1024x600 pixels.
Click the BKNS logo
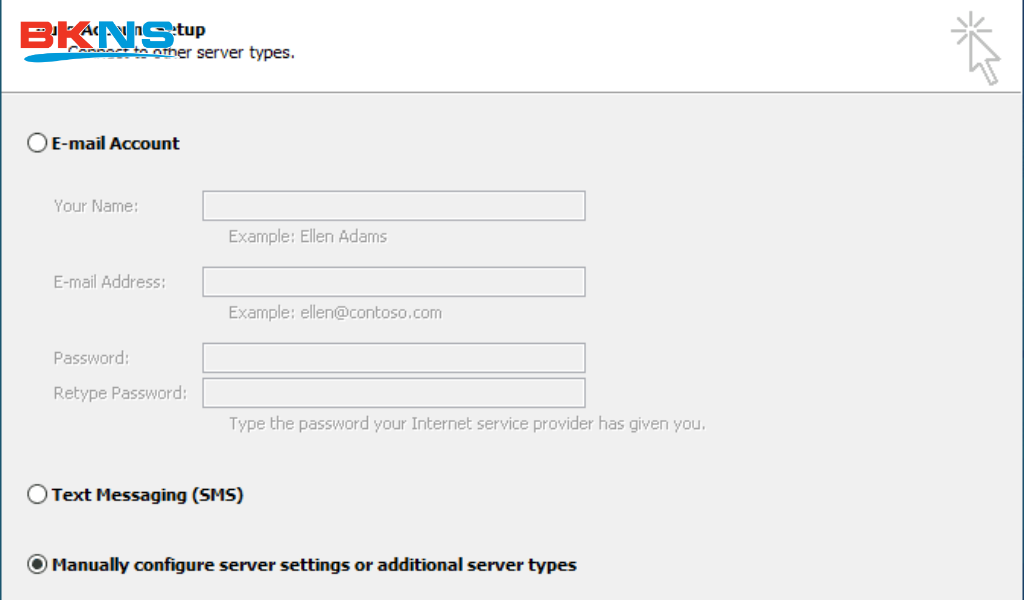coord(97,40)
